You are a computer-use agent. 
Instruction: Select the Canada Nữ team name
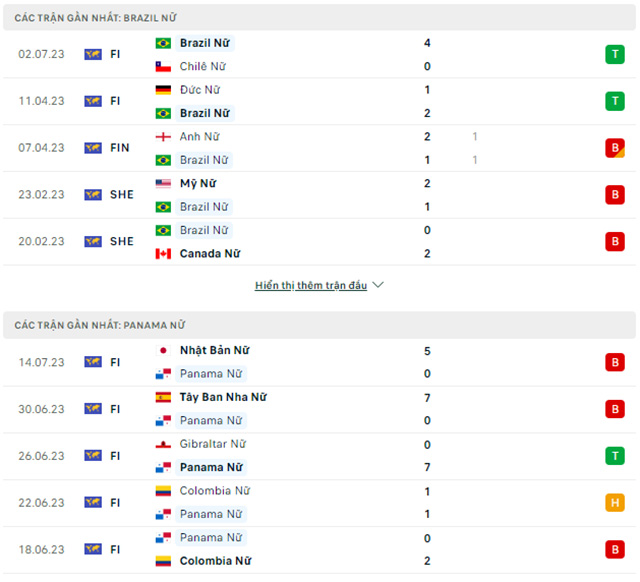[x=210, y=254]
